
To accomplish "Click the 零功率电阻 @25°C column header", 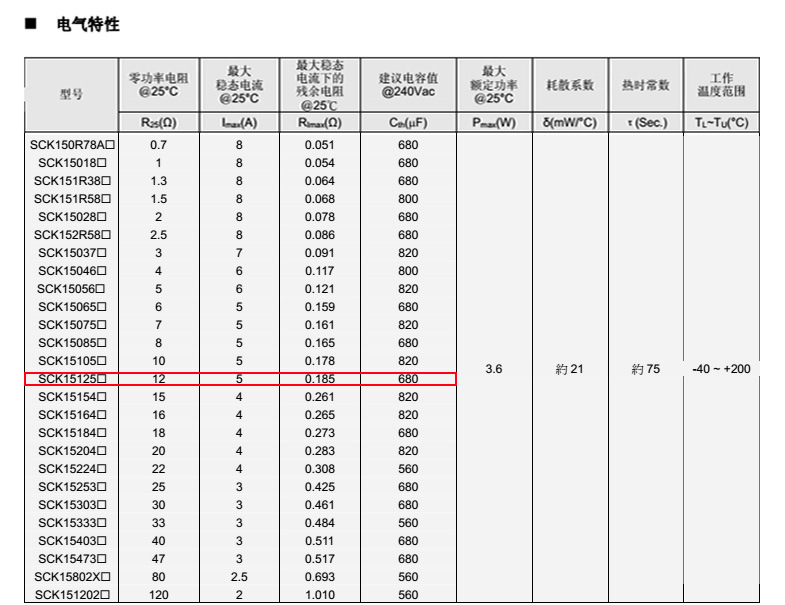I will pyautogui.click(x=158, y=85).
